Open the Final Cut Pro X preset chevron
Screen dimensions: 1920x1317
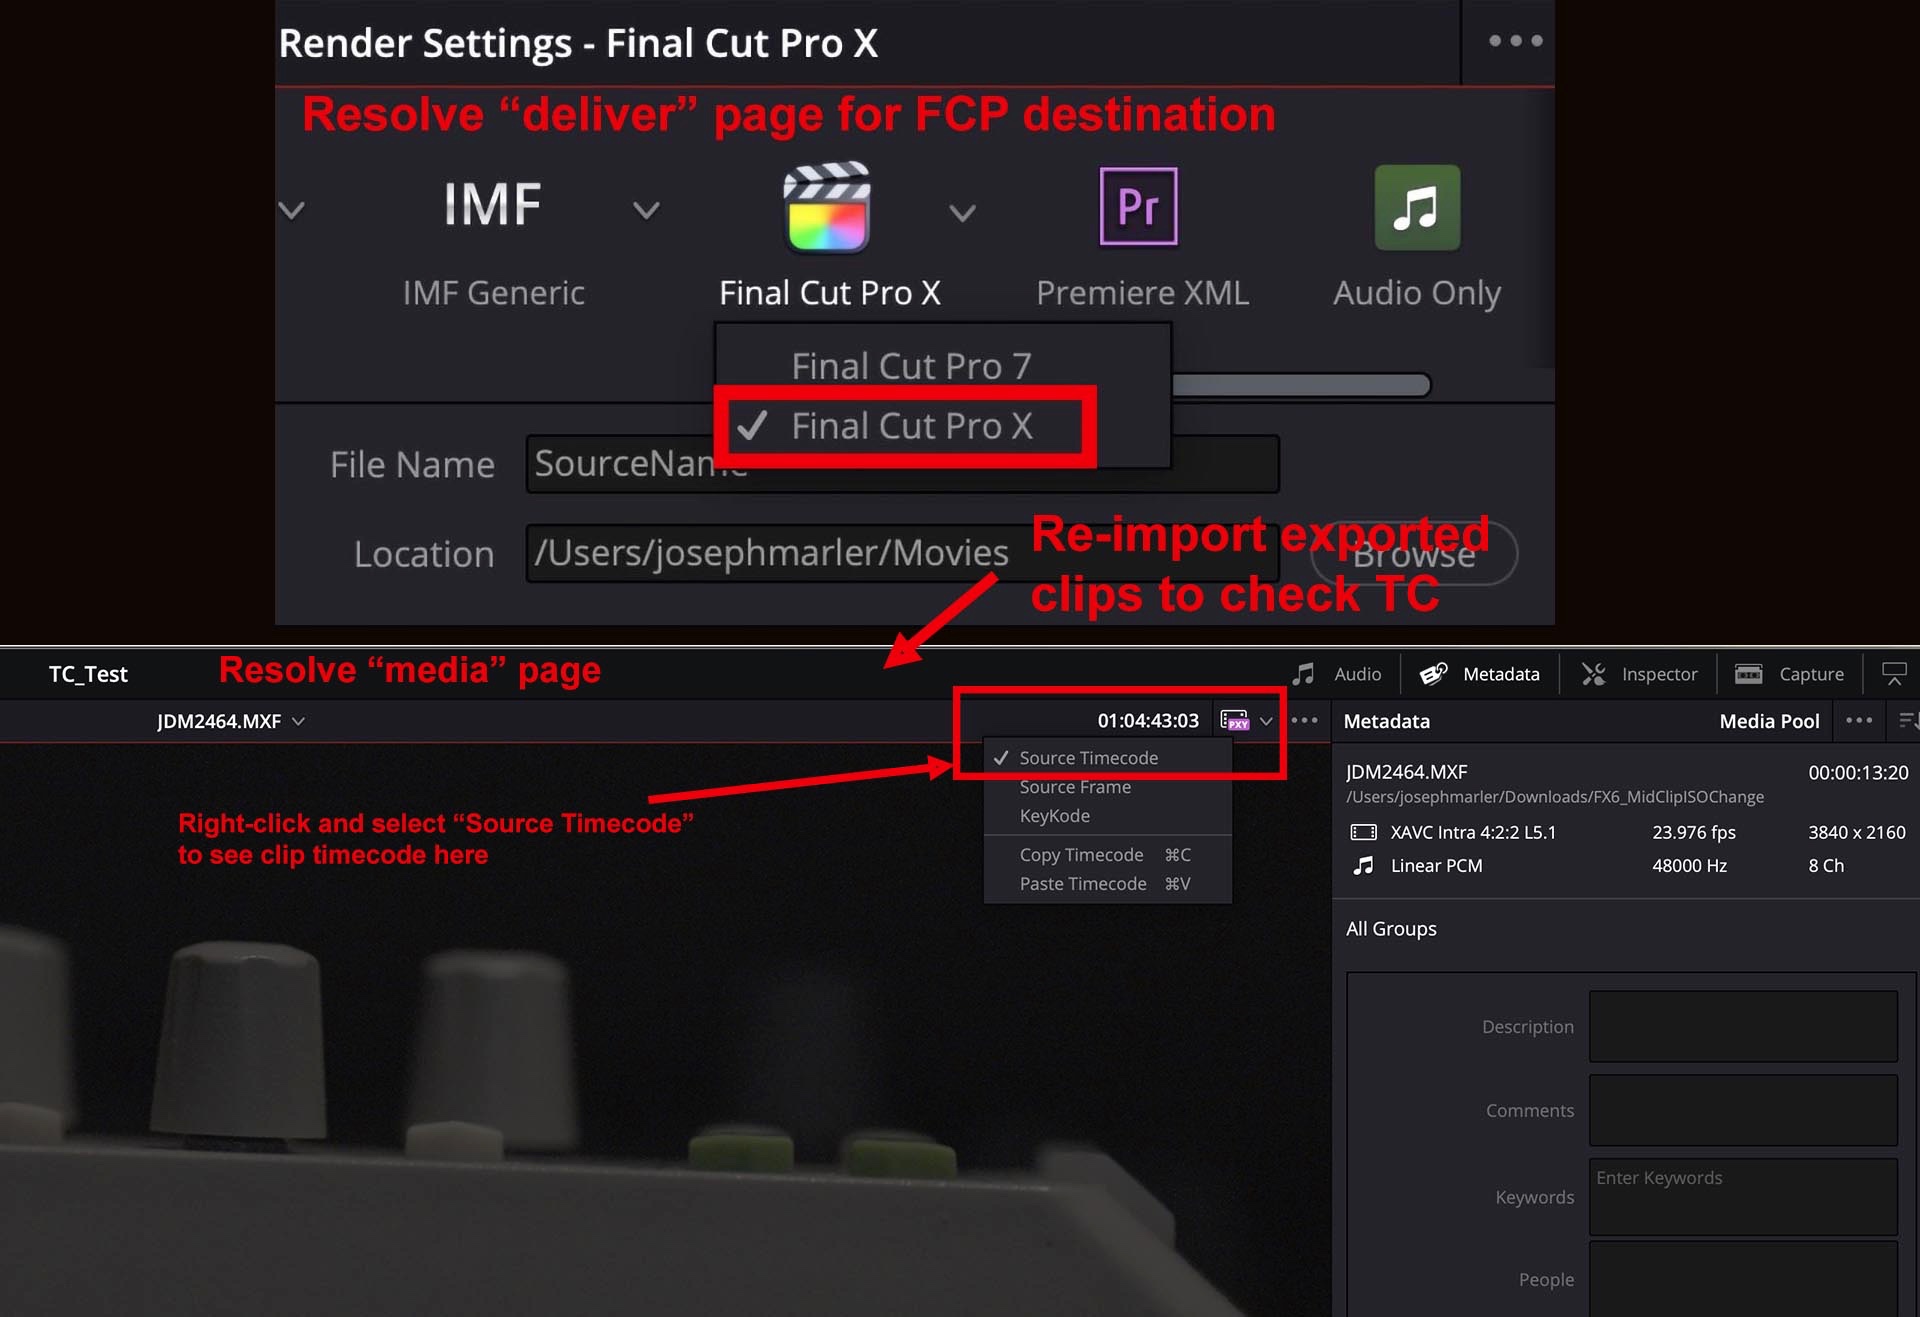point(962,212)
